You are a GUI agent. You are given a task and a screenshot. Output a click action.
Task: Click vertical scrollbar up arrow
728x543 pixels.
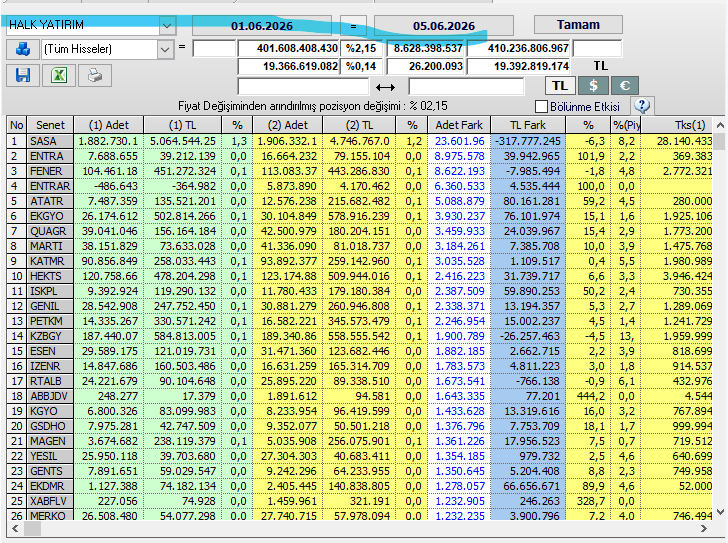[x=720, y=125]
